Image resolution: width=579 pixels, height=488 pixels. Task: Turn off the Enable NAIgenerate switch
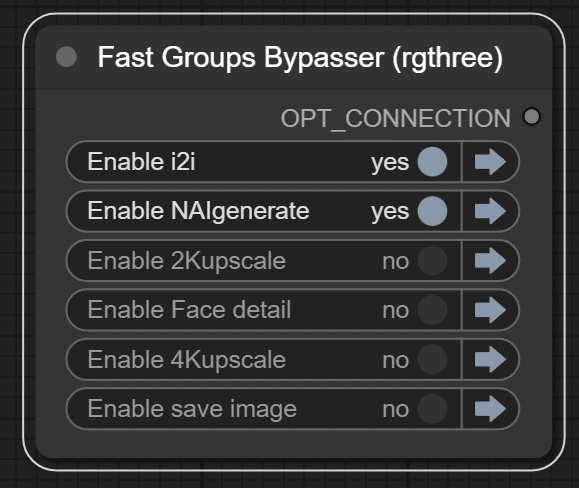click(432, 211)
